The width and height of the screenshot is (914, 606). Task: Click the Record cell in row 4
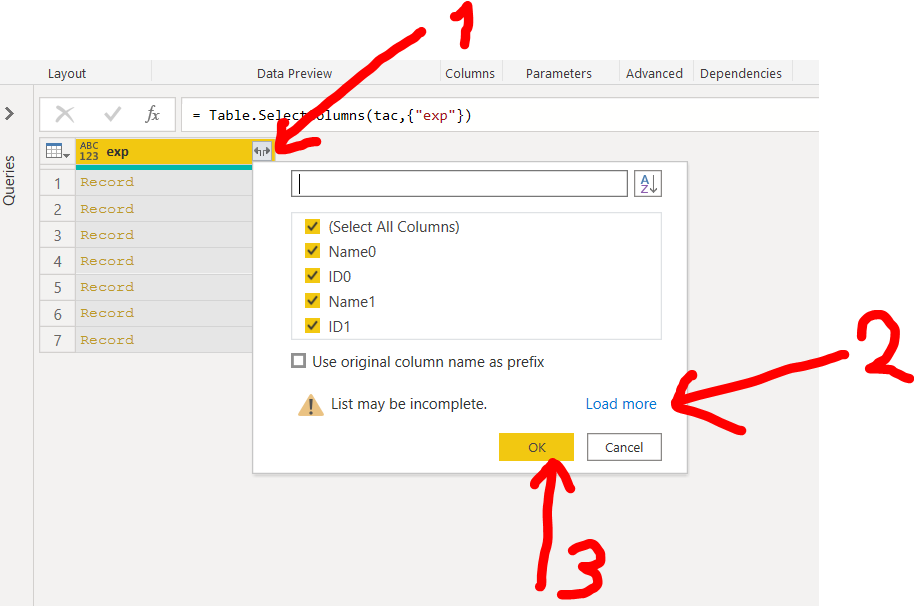pyautogui.click(x=164, y=261)
